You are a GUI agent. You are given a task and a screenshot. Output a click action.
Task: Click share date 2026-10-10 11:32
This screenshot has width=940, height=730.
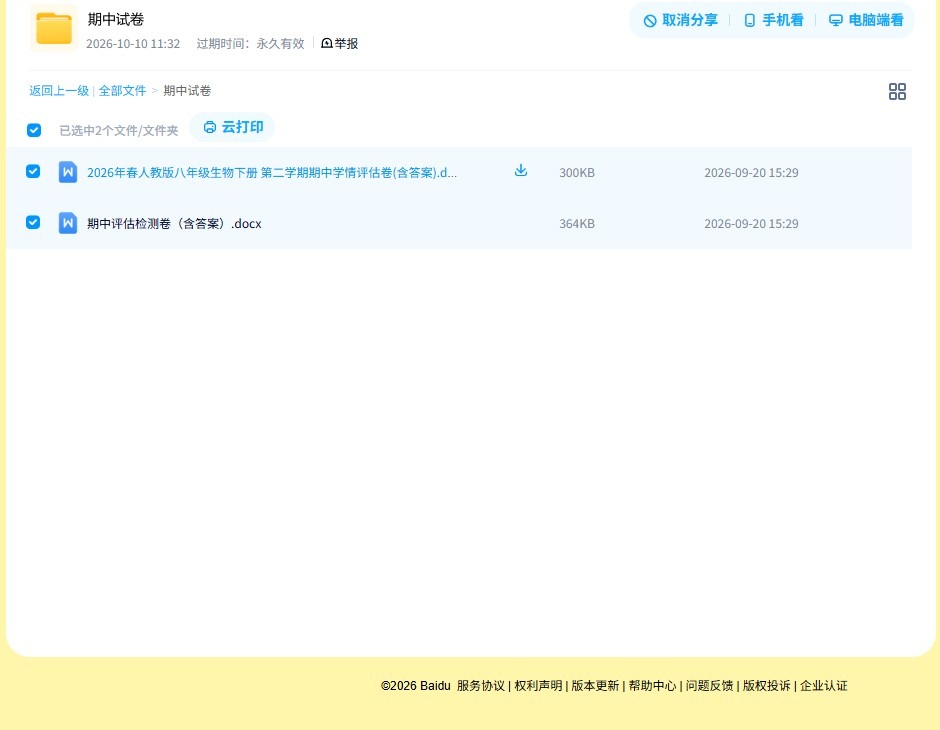click(133, 44)
